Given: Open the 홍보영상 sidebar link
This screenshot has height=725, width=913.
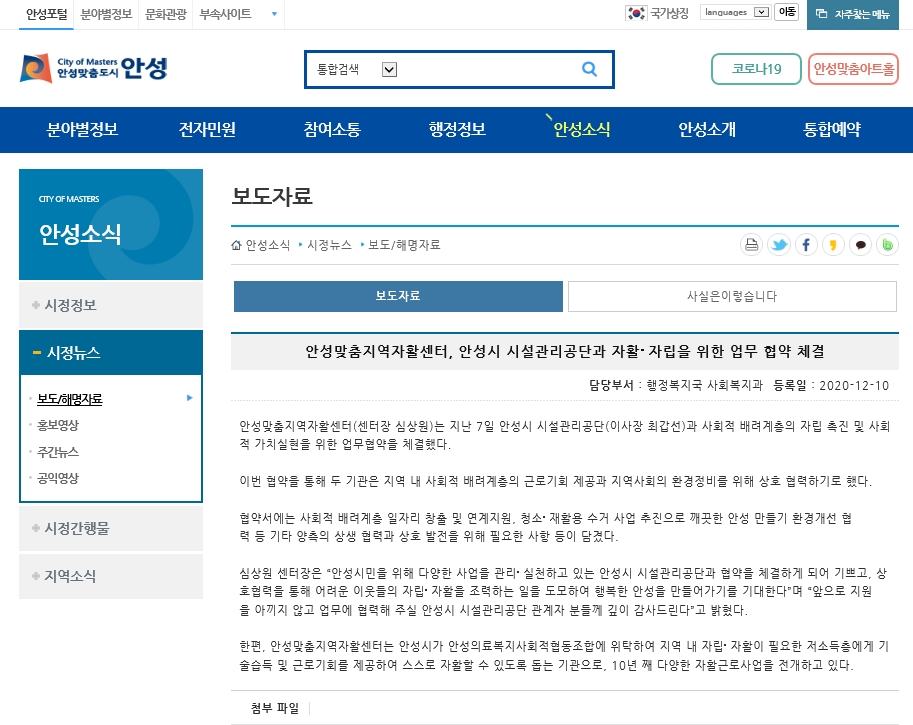Looking at the screenshot, I should [x=58, y=425].
